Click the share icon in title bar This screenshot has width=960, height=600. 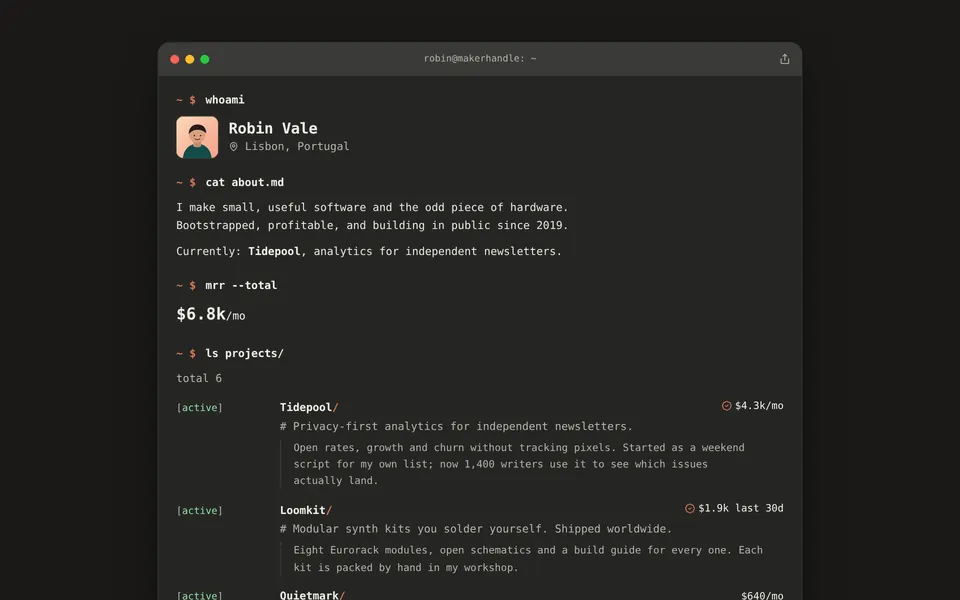(784, 59)
